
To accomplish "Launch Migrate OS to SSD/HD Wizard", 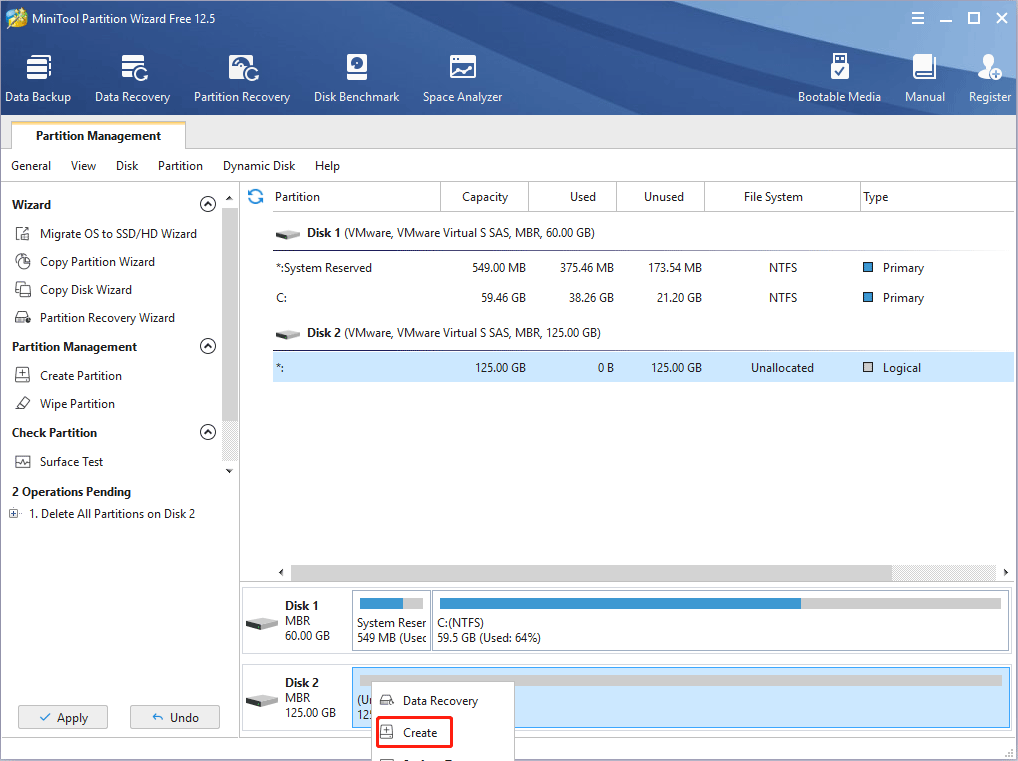I will click(x=105, y=234).
